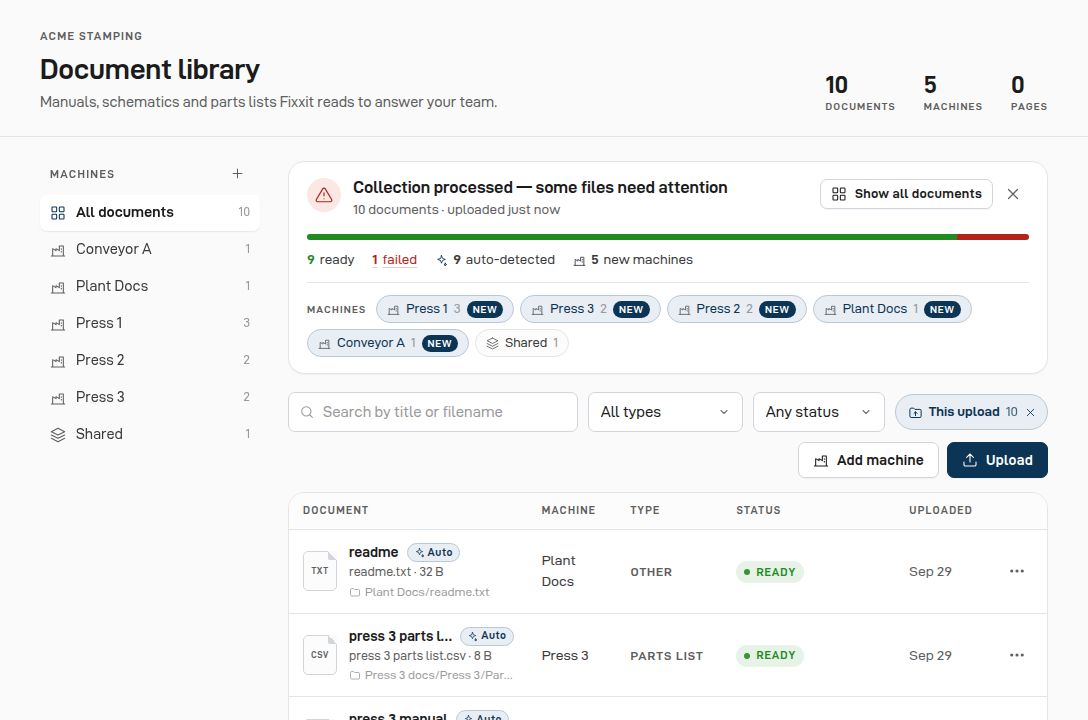Click the READY badge for press 3 parts list
The image size is (1088, 720).
[x=770, y=655]
